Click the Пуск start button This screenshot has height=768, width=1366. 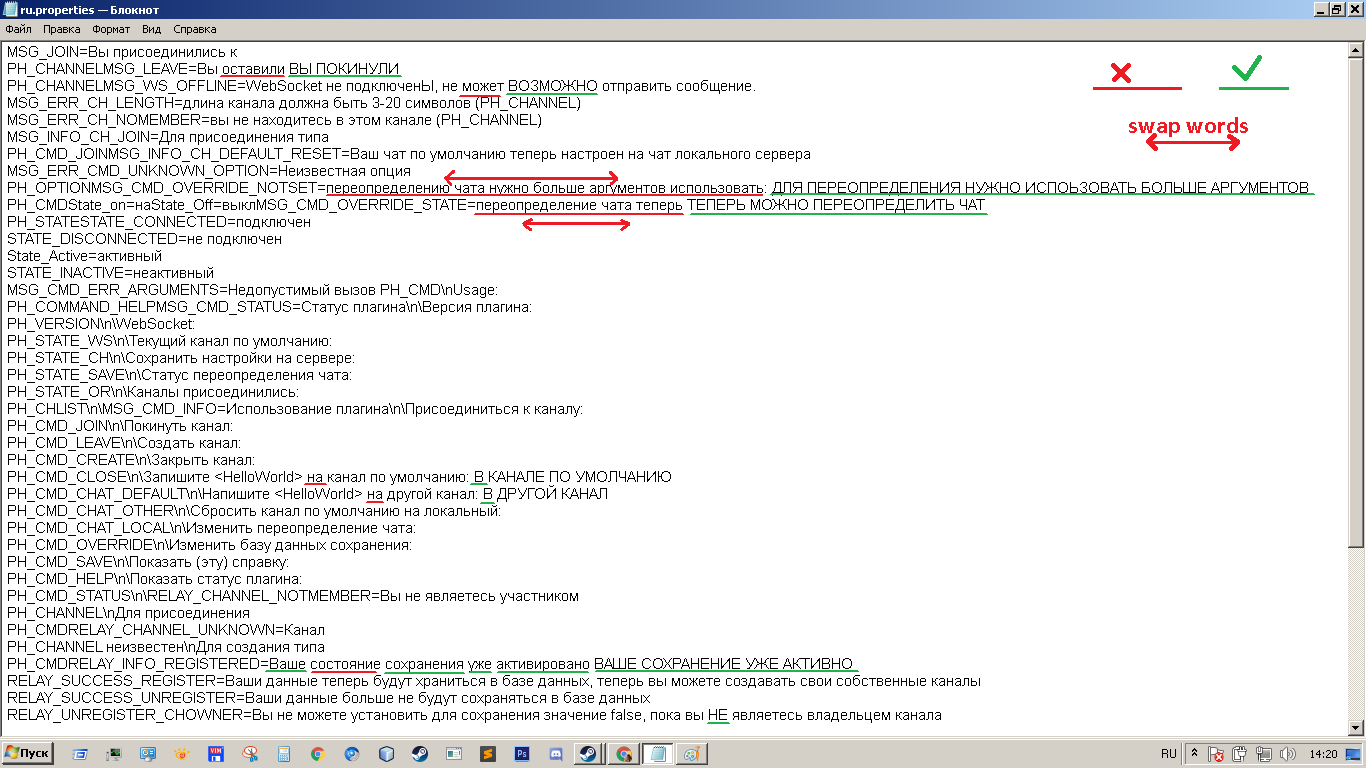point(28,753)
